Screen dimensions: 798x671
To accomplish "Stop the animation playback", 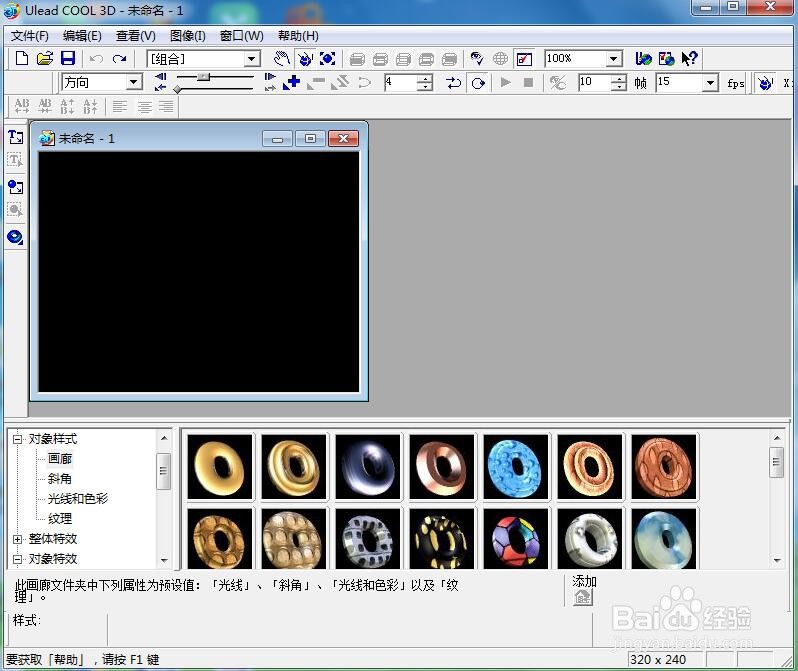I will point(528,82).
